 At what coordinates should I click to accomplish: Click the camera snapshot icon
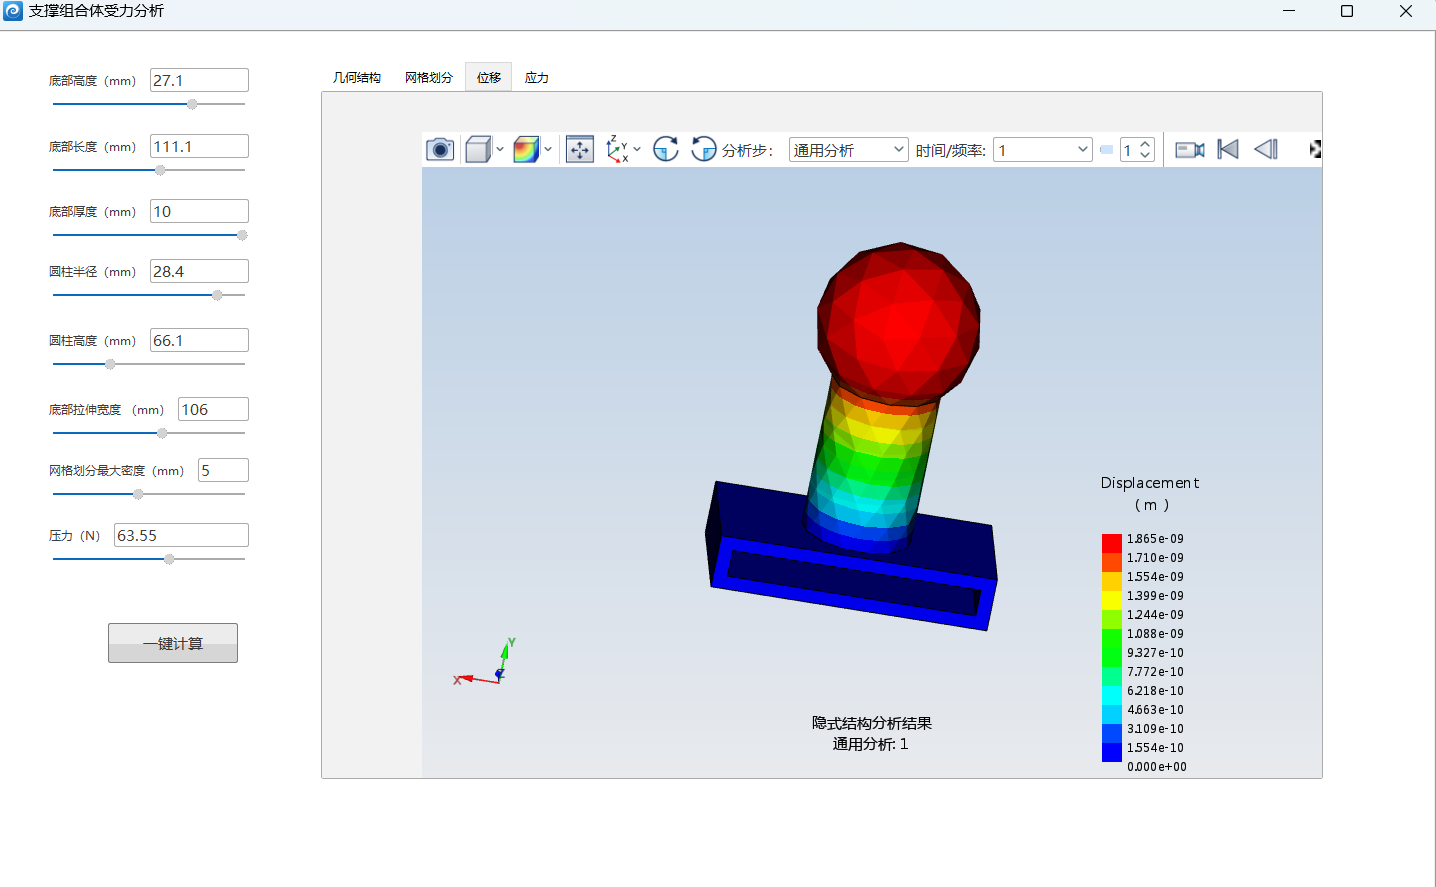440,150
